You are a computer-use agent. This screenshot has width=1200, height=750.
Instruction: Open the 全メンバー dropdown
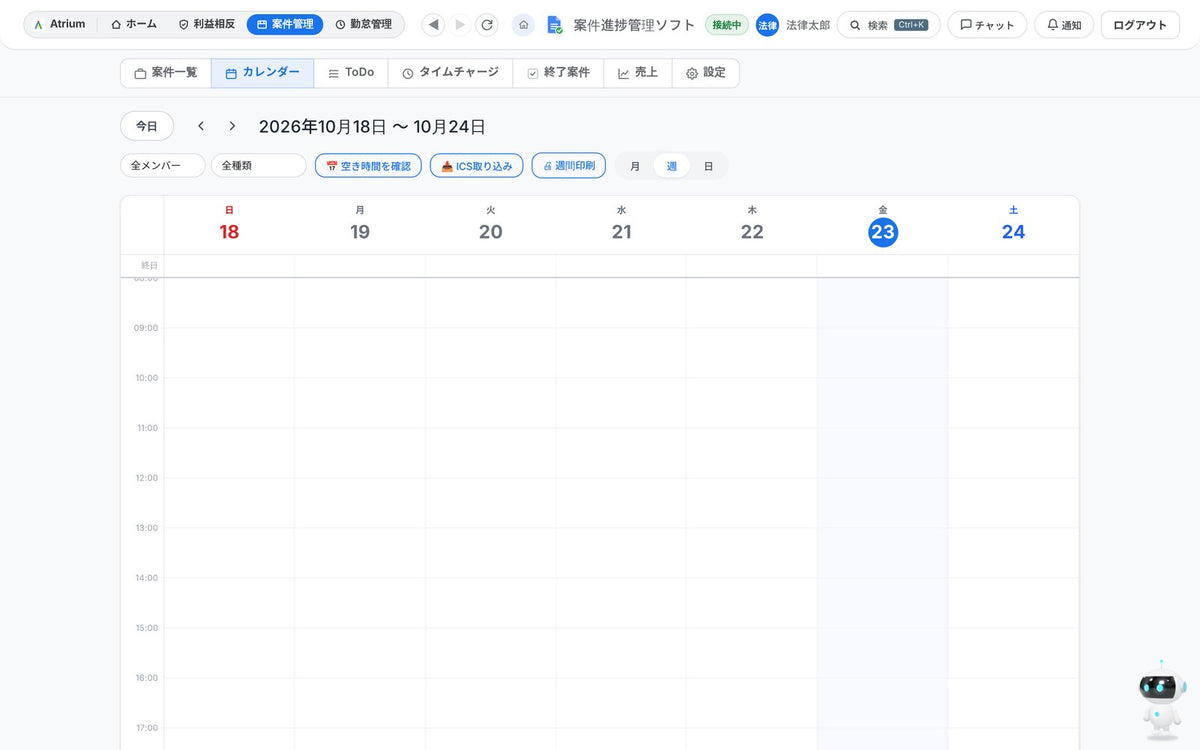[x=162, y=166]
